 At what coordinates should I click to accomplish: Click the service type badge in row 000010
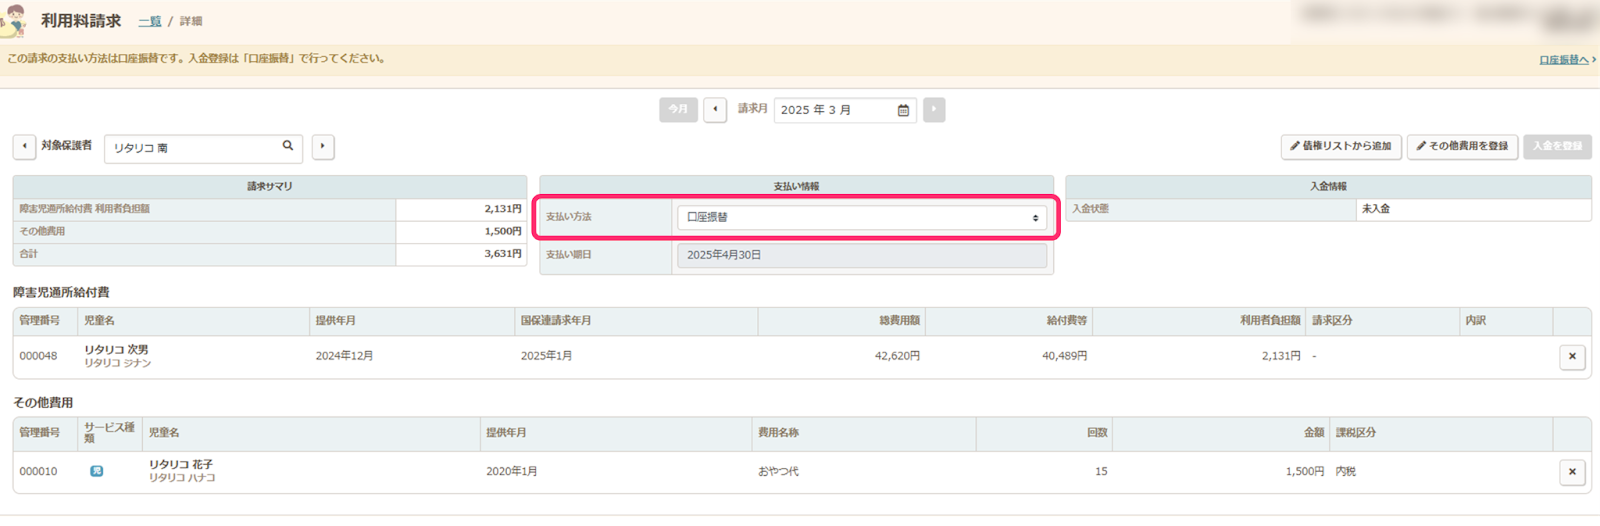tap(97, 471)
